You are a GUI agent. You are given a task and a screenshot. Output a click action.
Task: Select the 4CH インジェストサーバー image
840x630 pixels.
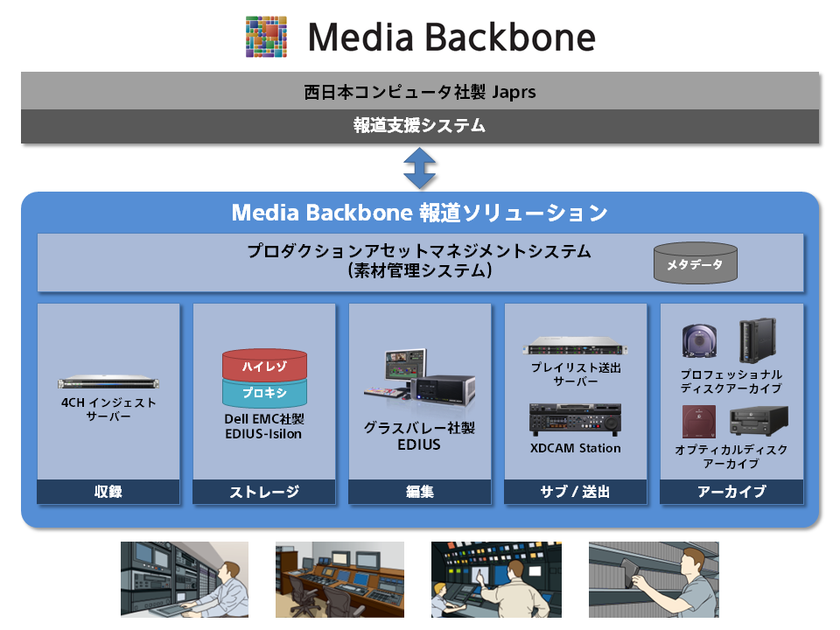[x=107, y=380]
